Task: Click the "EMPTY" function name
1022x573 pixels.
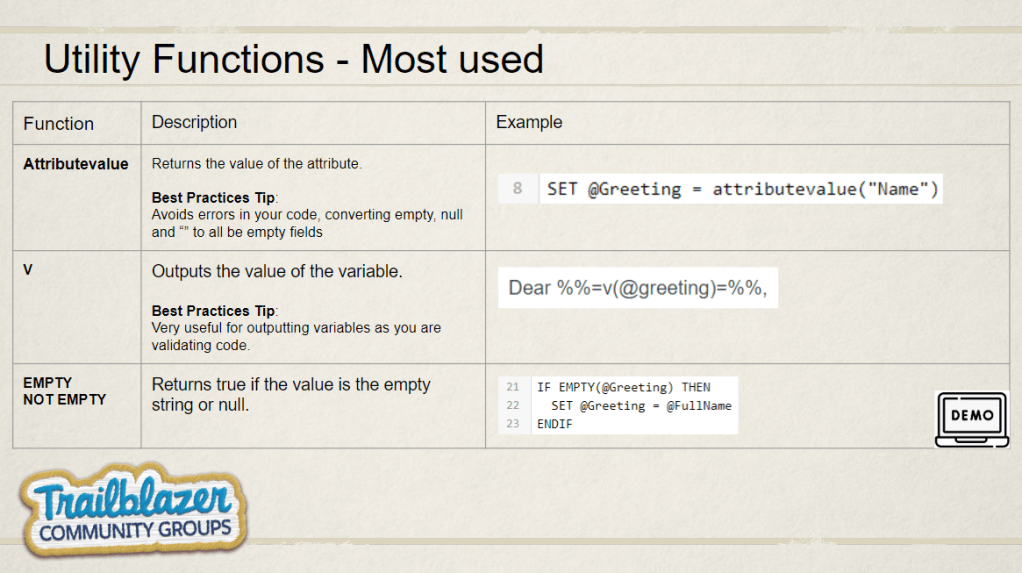Action: (48, 383)
